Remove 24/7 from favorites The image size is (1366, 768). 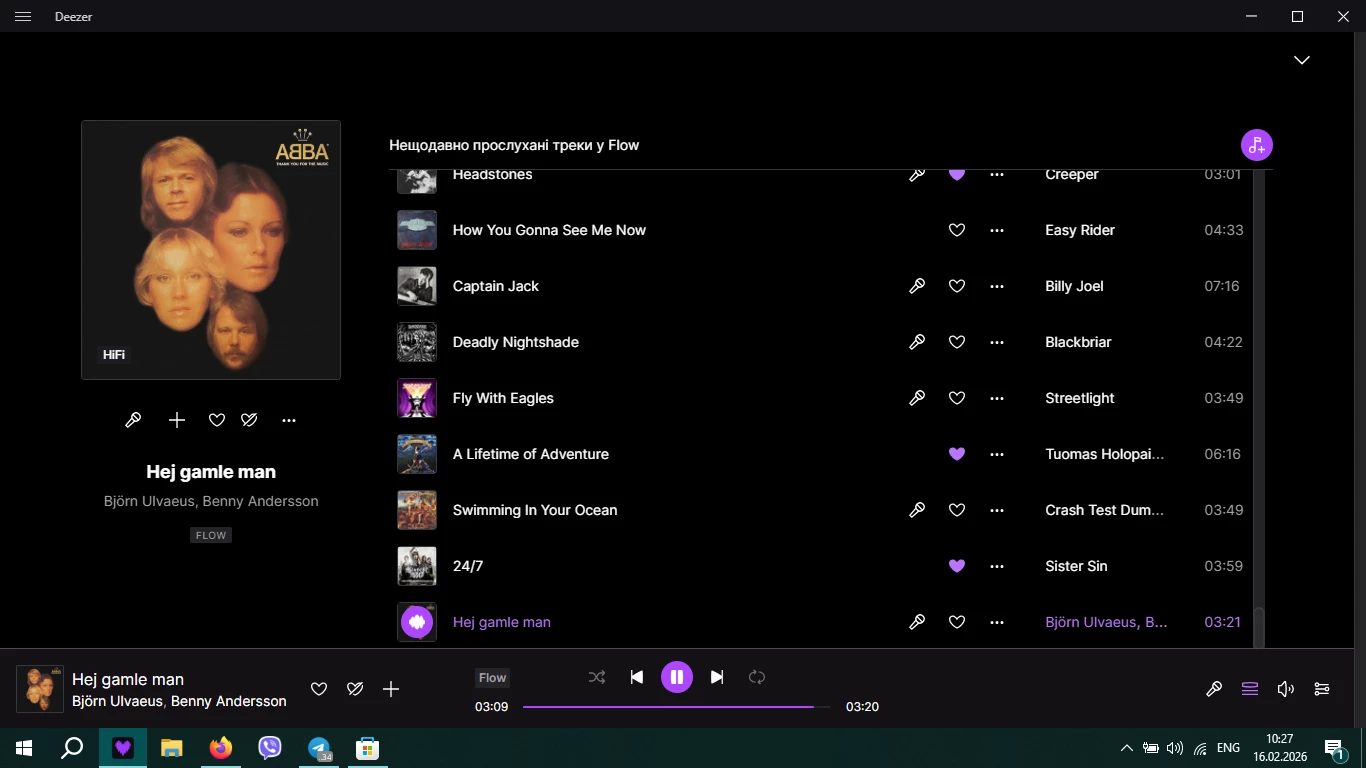pyautogui.click(x=957, y=566)
